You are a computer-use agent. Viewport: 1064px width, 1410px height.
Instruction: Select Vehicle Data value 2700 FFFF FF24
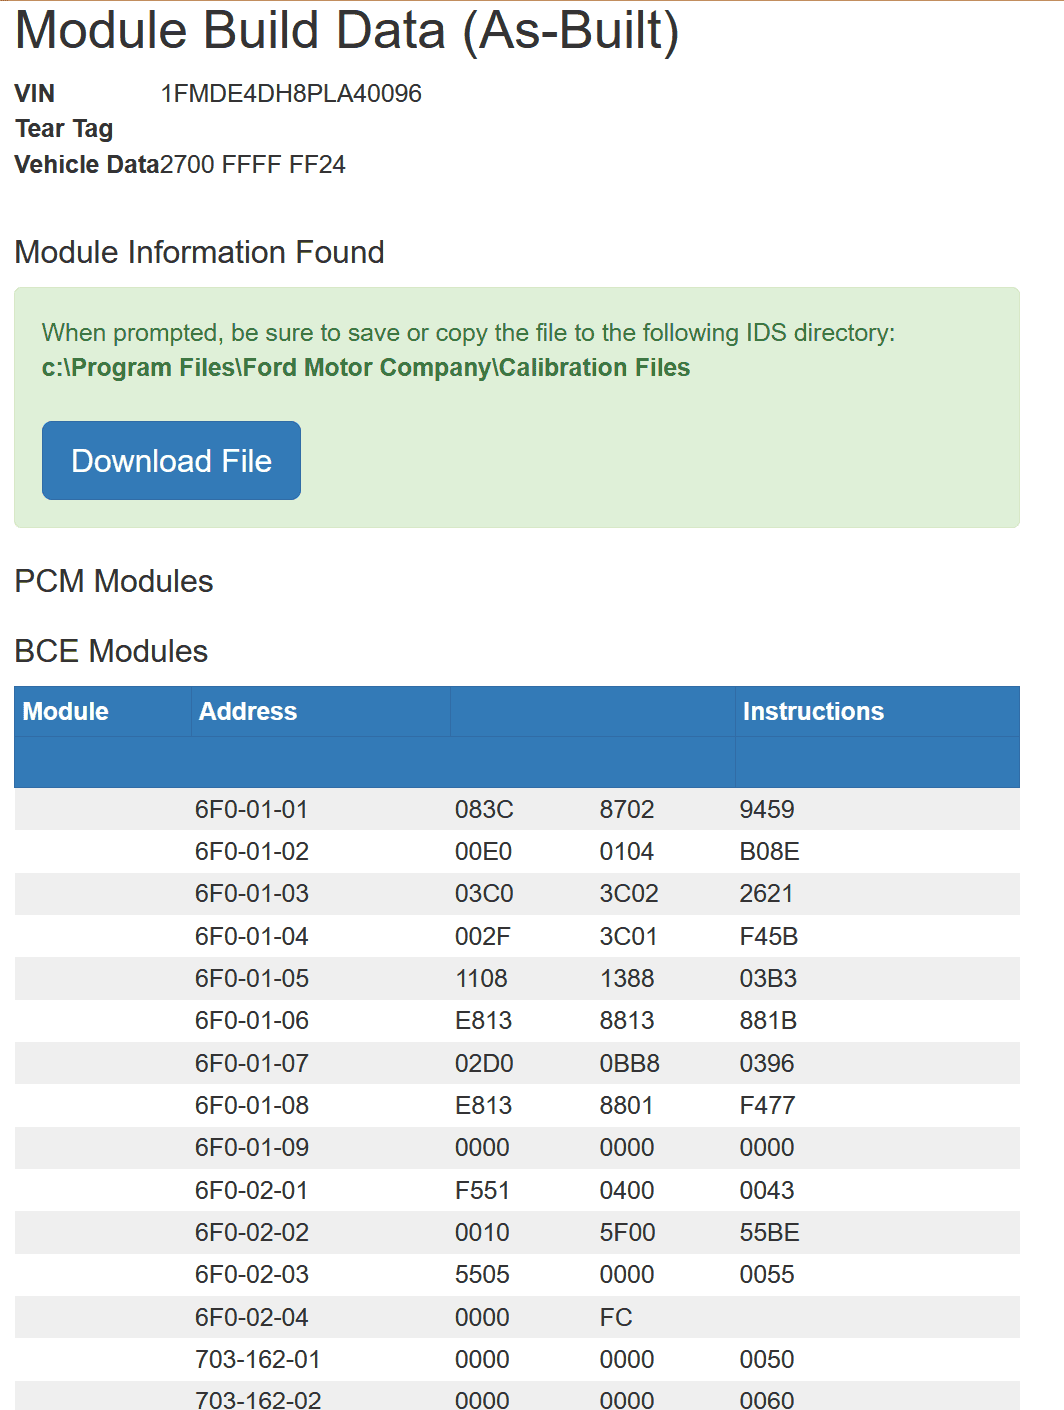[x=253, y=165]
